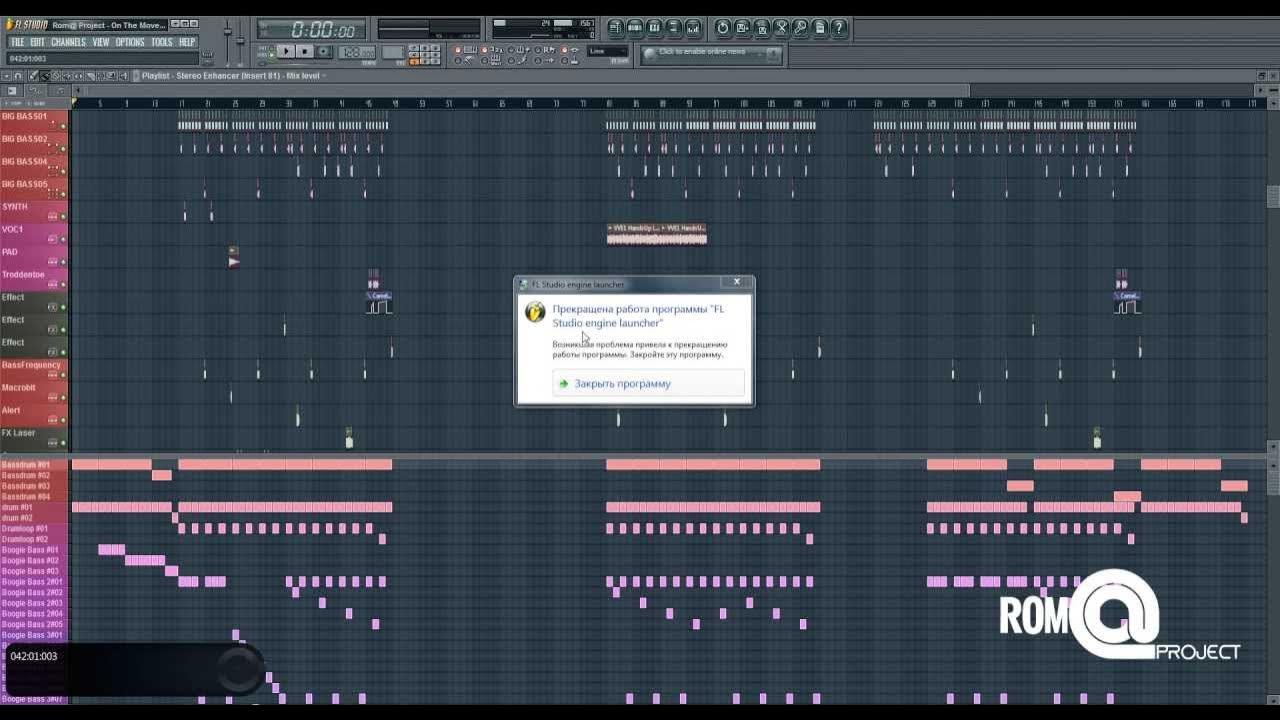The width and height of the screenshot is (1280, 720).
Task: Select the Drumloop #01 pattern row
Action: (34, 528)
